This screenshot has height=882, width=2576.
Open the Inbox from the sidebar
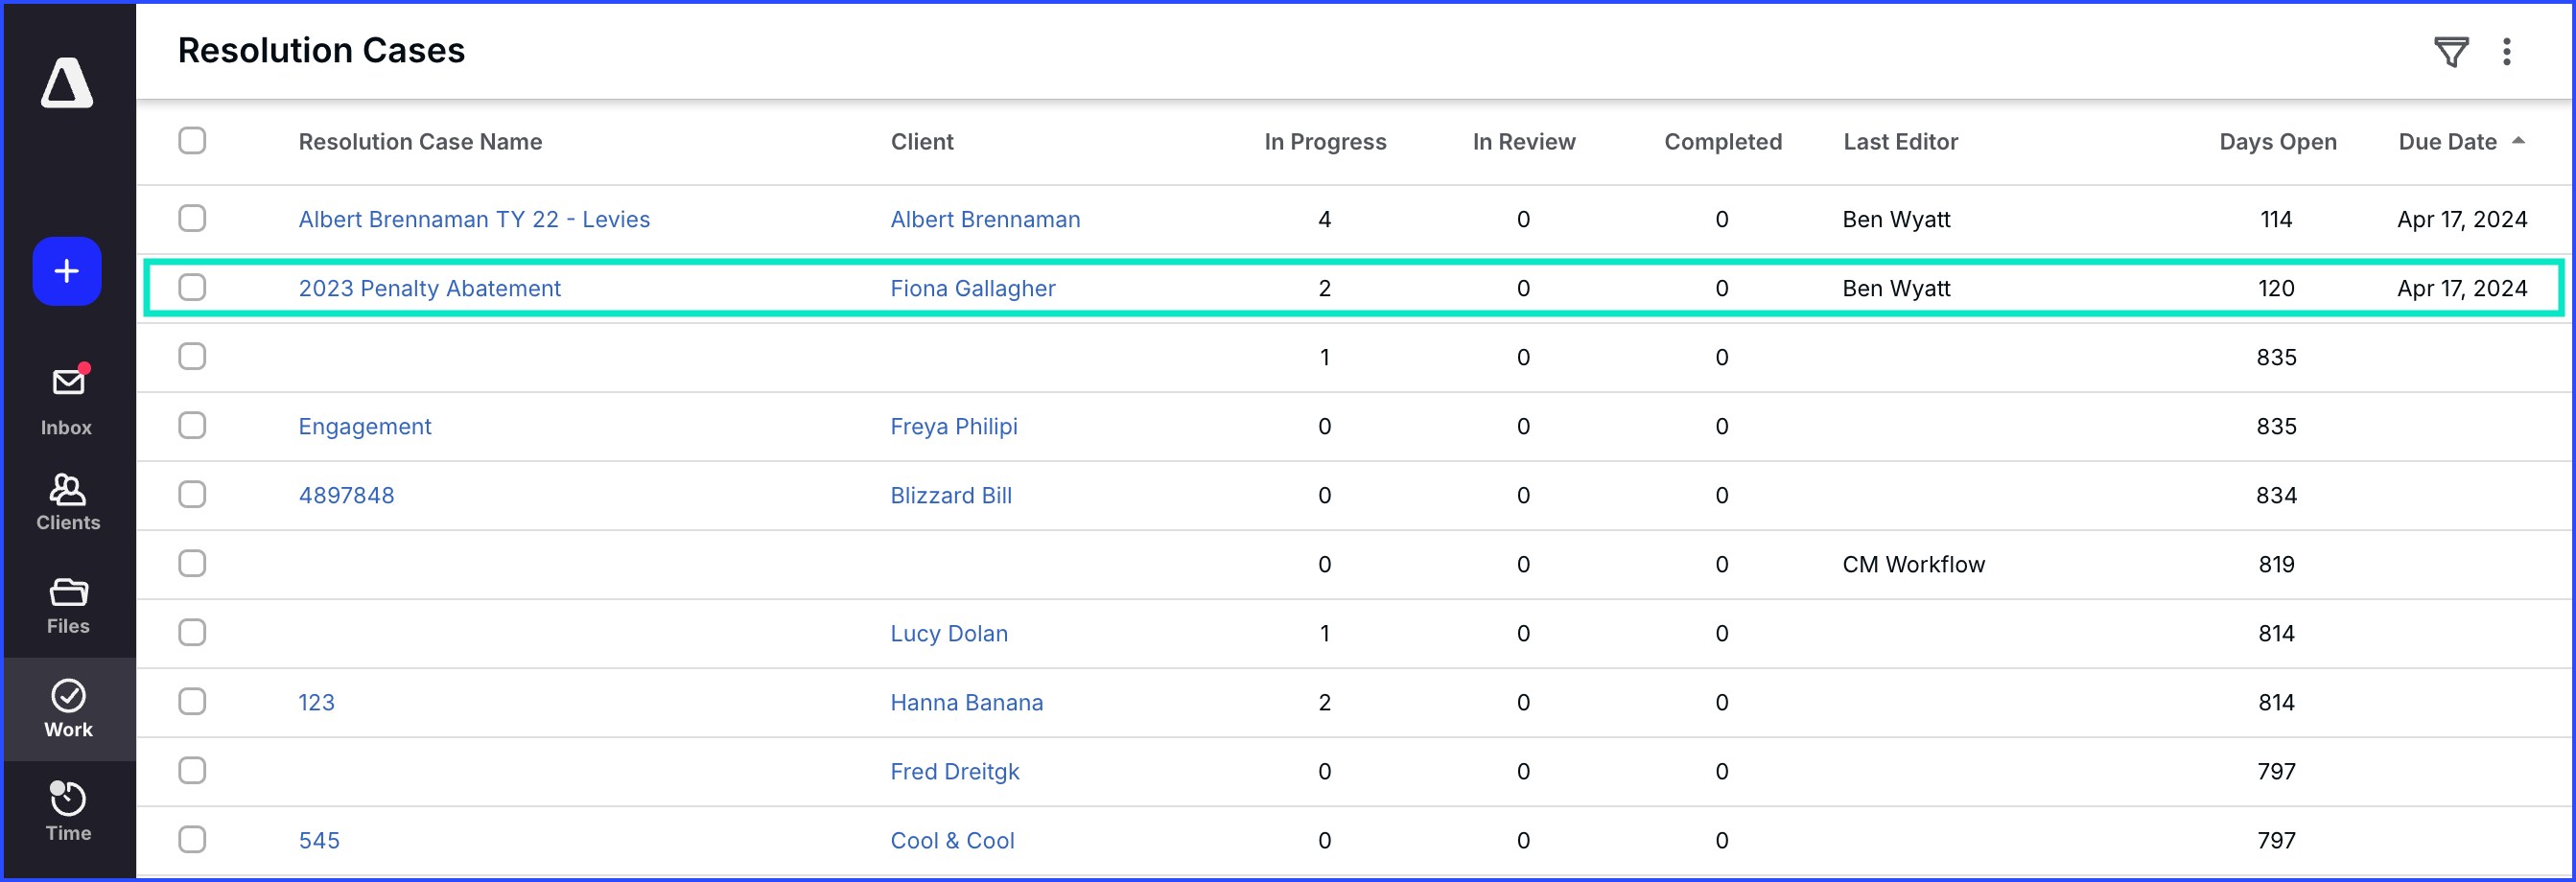67,400
